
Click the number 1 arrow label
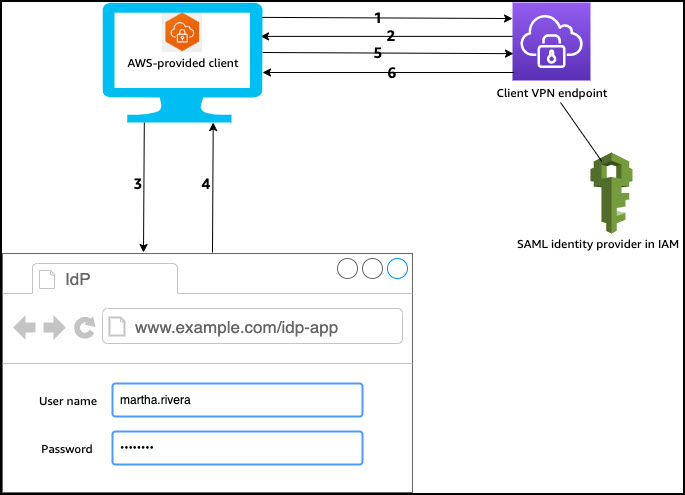pyautogui.click(x=377, y=18)
